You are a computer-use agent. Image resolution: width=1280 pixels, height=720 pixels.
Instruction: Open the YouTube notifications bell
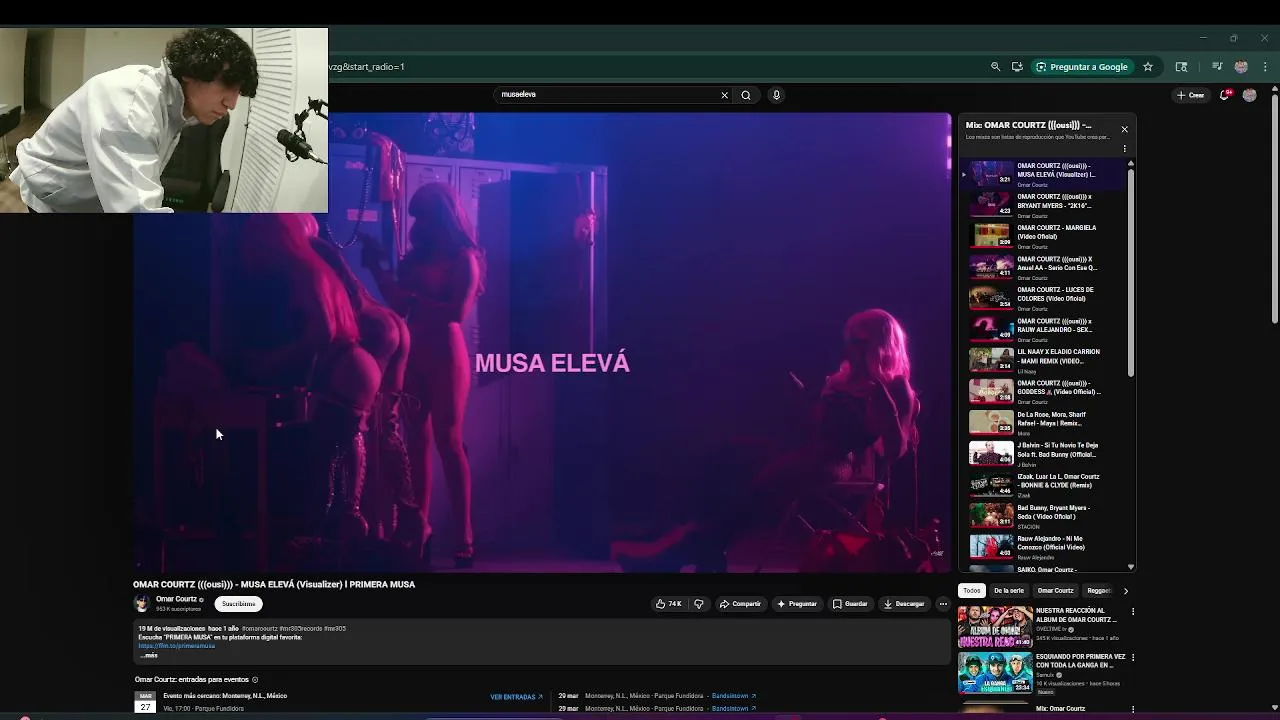pos(1224,95)
